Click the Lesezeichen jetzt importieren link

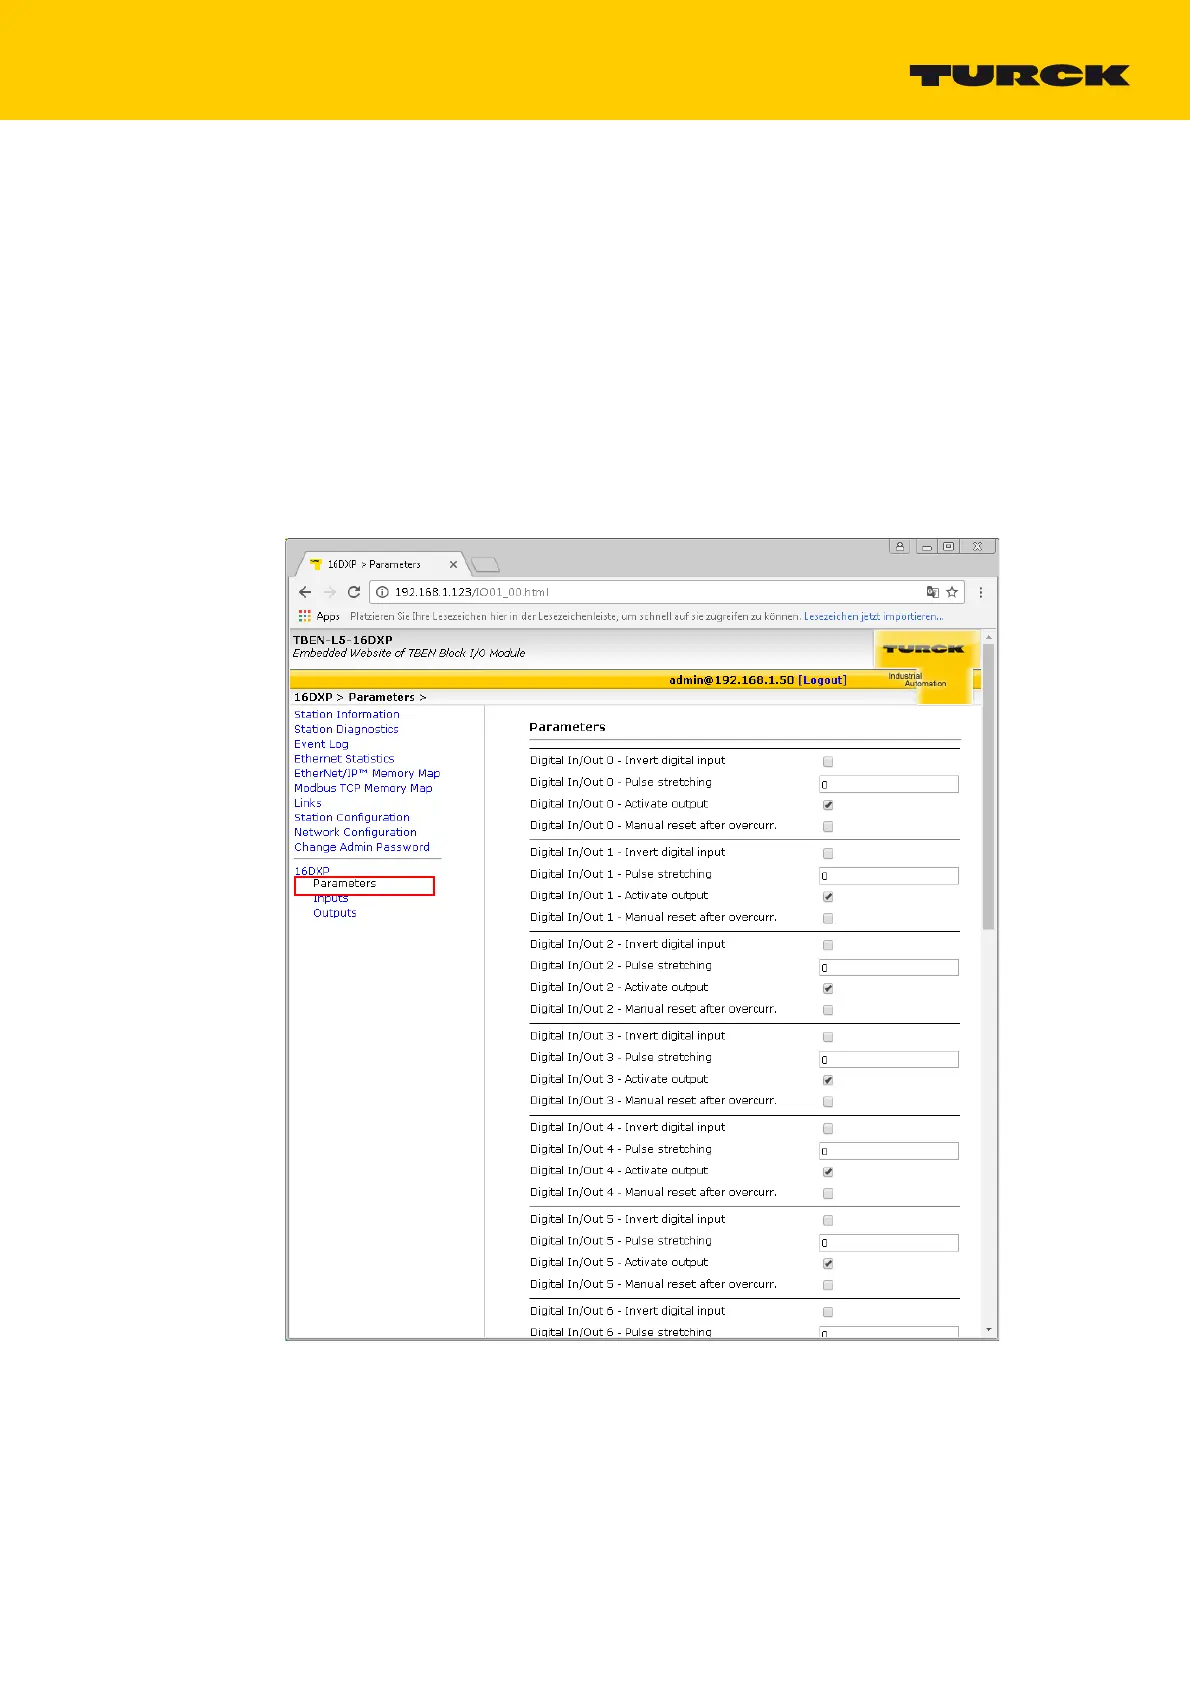(873, 616)
